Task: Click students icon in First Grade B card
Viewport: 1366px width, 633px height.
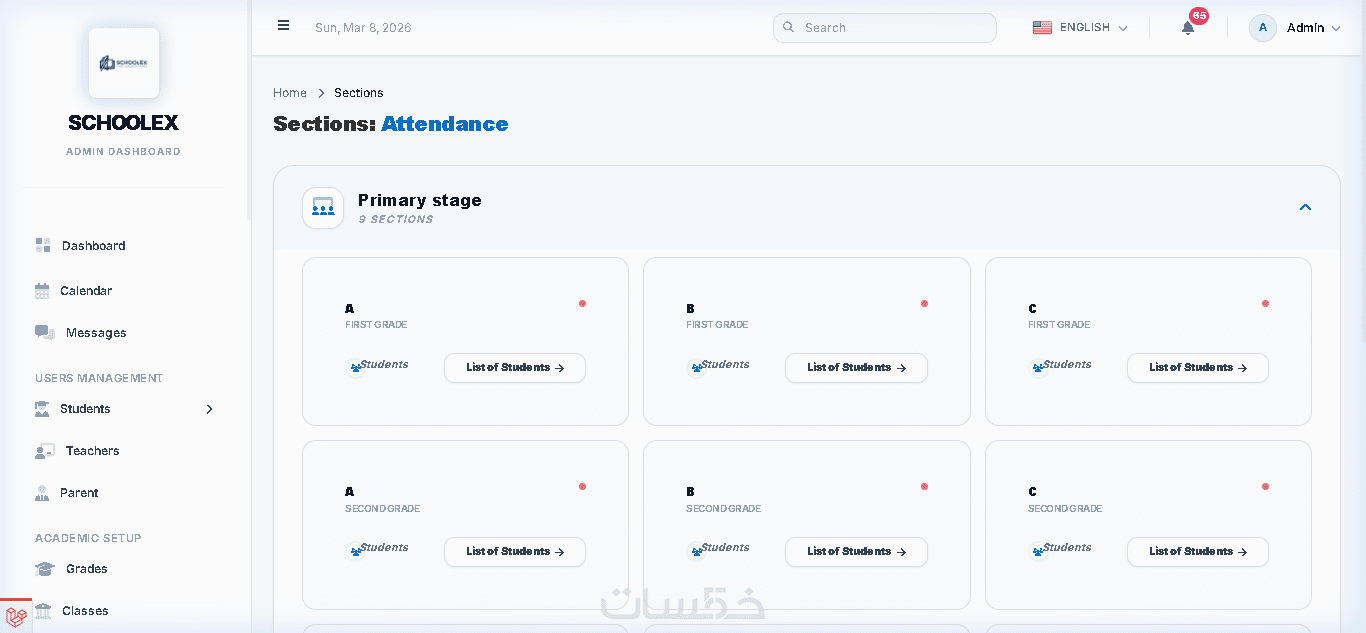Action: click(x=696, y=368)
